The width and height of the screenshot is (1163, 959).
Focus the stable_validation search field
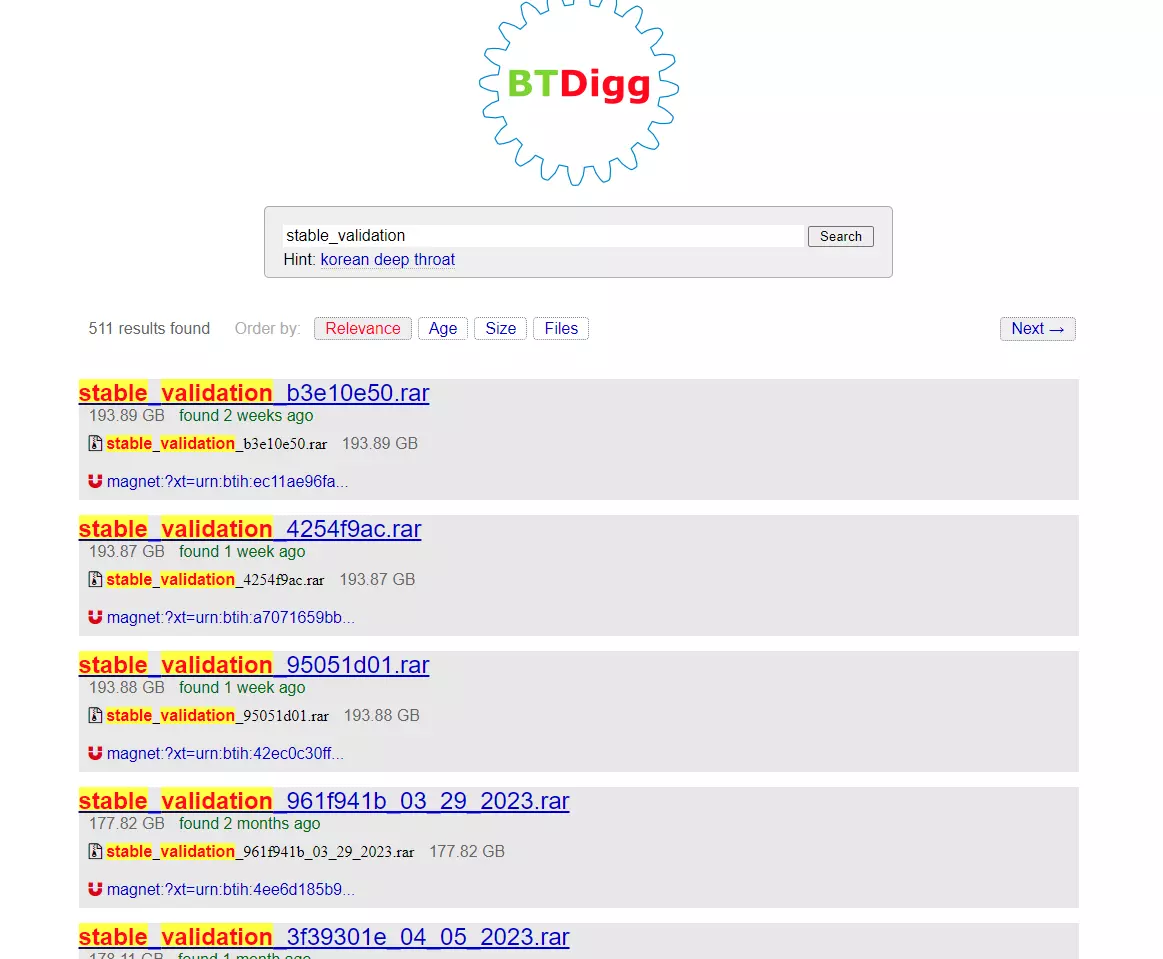tap(543, 236)
